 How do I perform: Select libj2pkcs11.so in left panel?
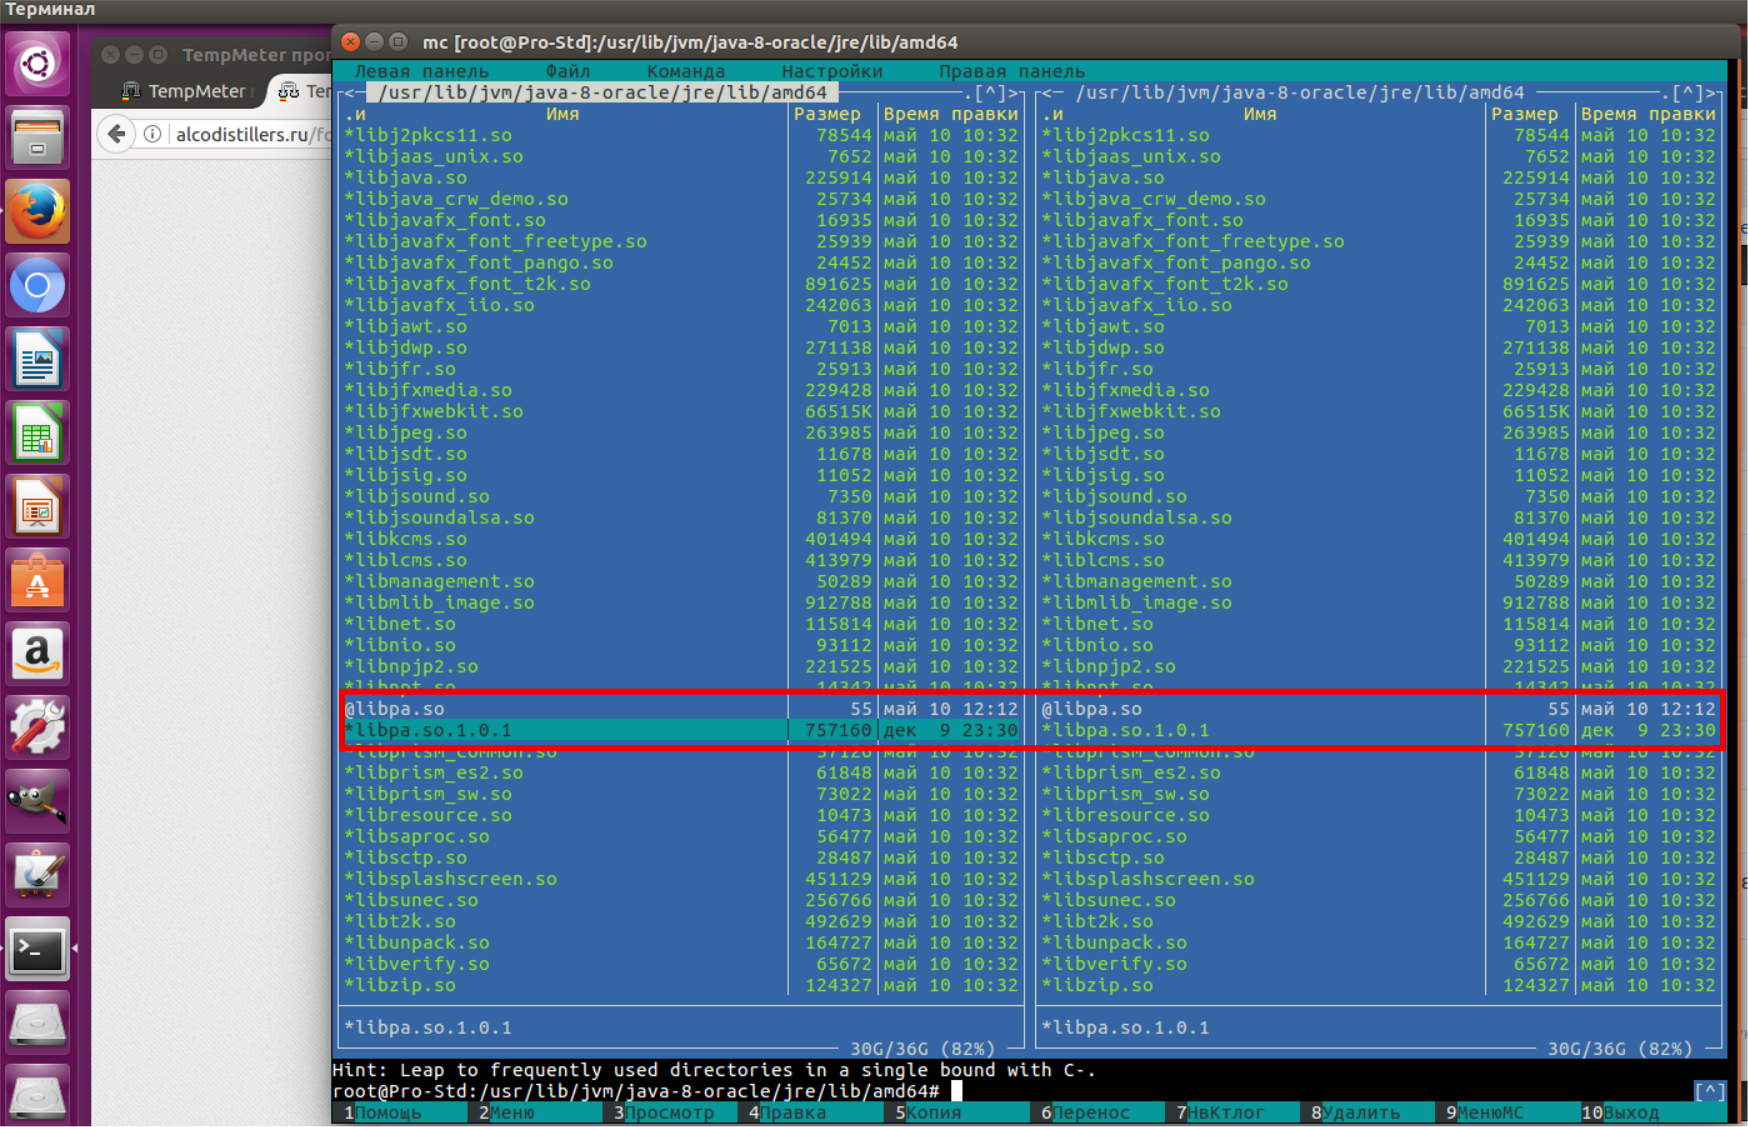point(680,135)
